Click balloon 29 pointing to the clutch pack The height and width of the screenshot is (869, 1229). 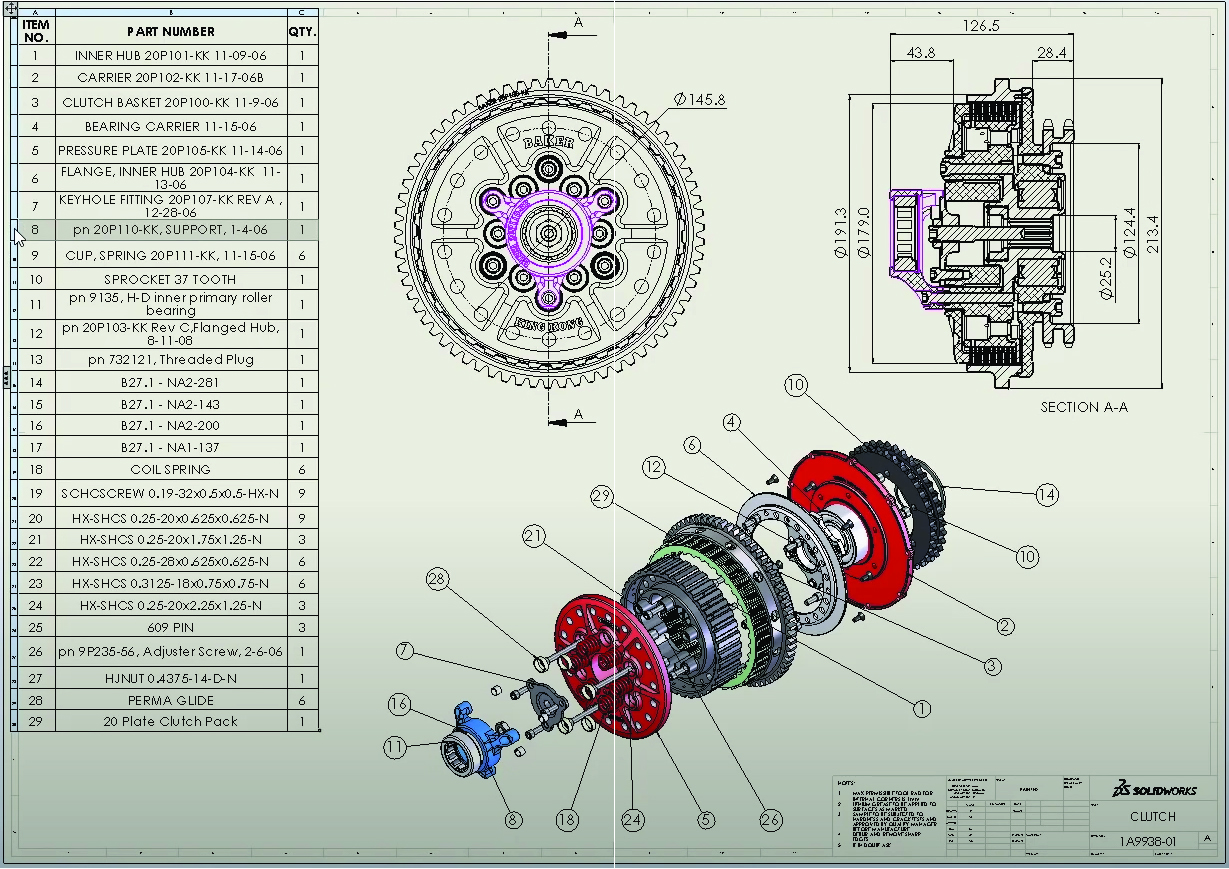pyautogui.click(x=601, y=494)
